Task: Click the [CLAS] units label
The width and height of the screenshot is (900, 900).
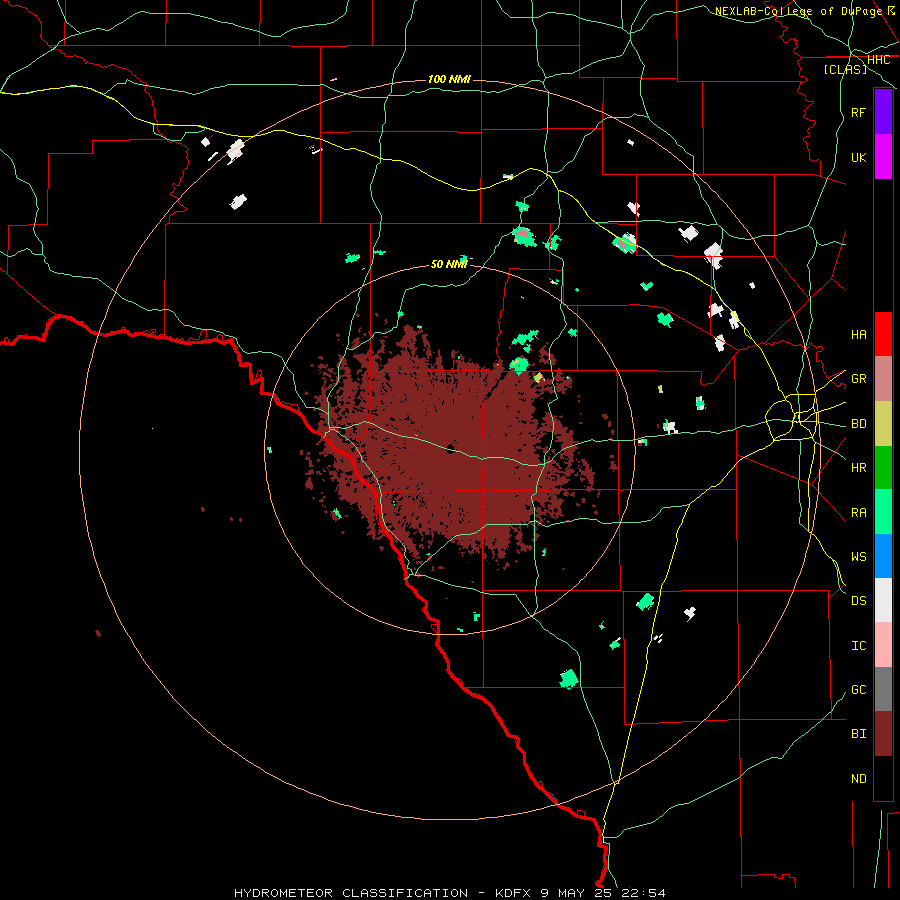Action: coord(845,69)
